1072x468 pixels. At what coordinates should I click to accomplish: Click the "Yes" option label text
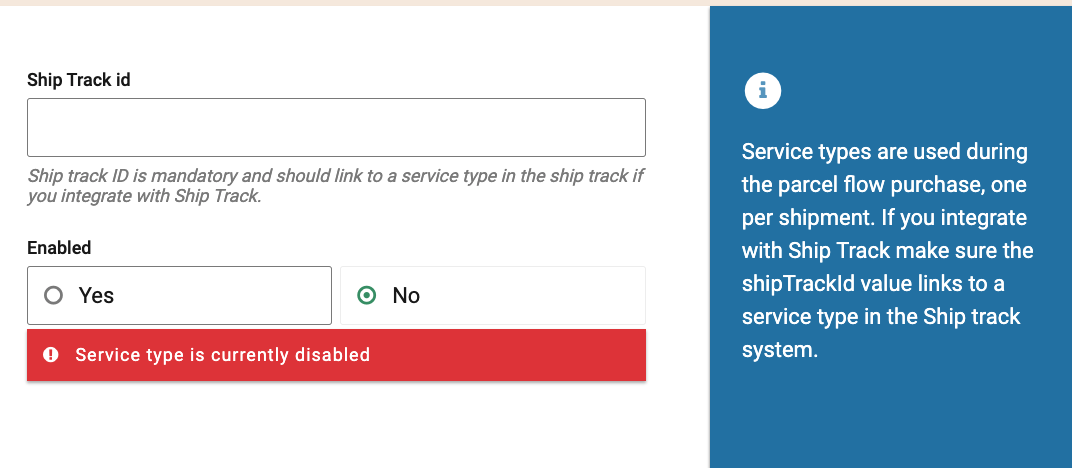click(x=96, y=296)
